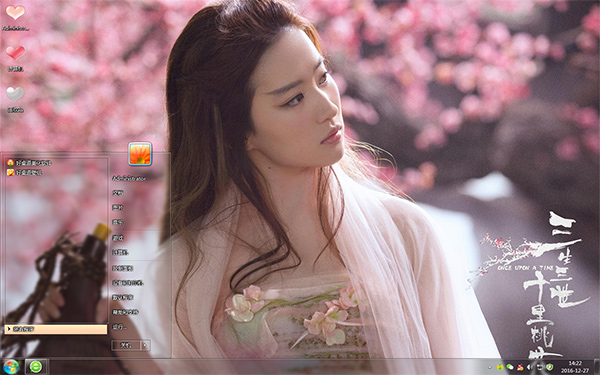Launch the second pinned wallpaper program entry

pos(24,173)
